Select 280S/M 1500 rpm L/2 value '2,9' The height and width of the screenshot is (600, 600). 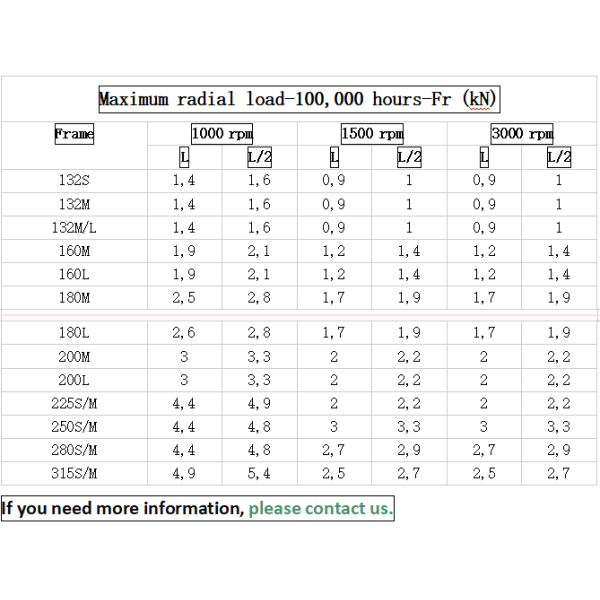coord(409,450)
